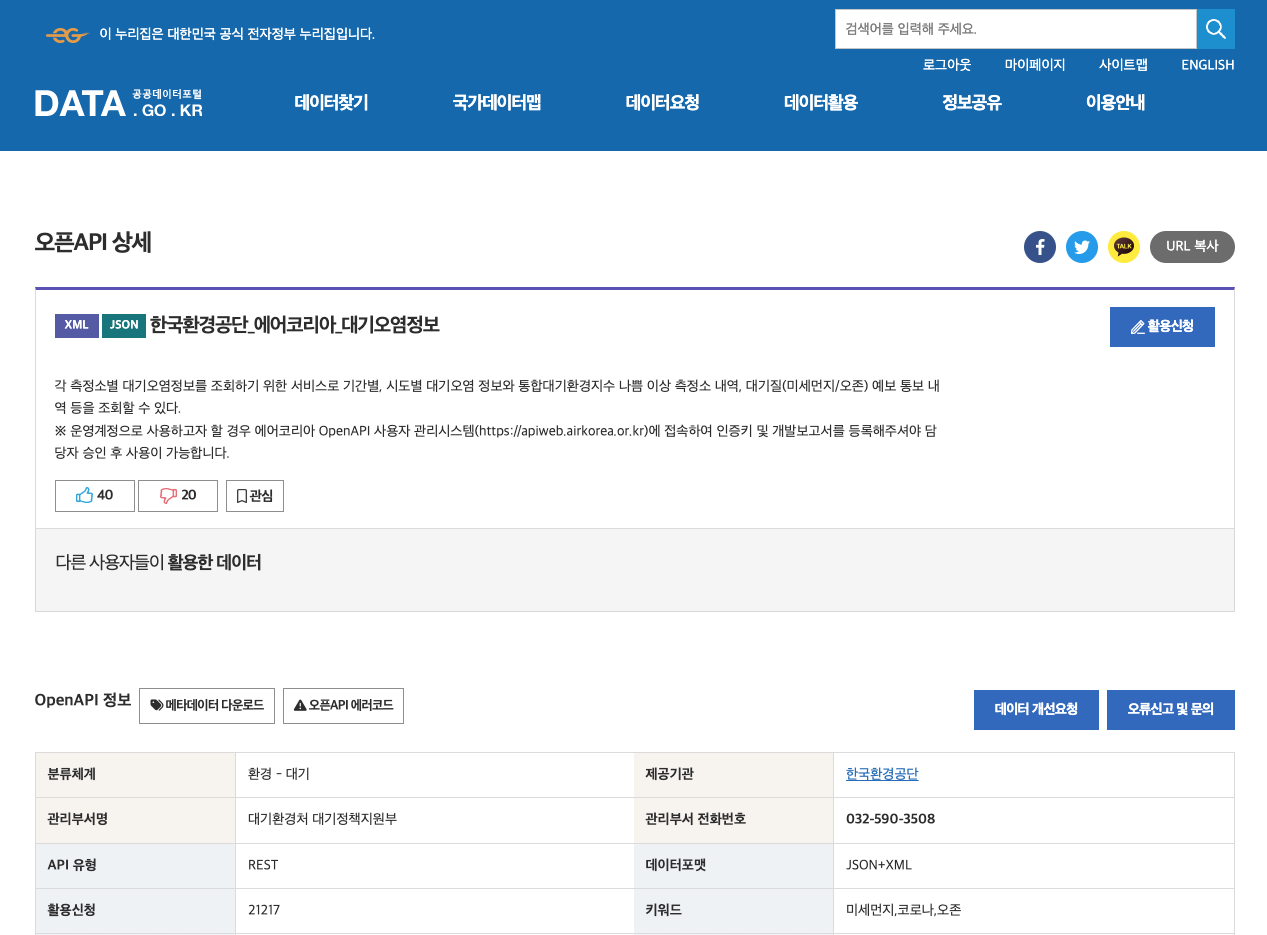Open 한국환경공단 provider link
Image resolution: width=1267 pixels, height=935 pixels.
882,774
